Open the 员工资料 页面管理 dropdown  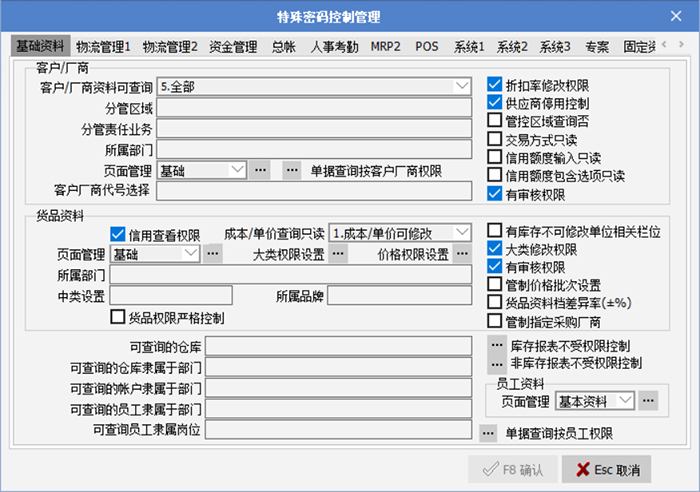(x=625, y=401)
